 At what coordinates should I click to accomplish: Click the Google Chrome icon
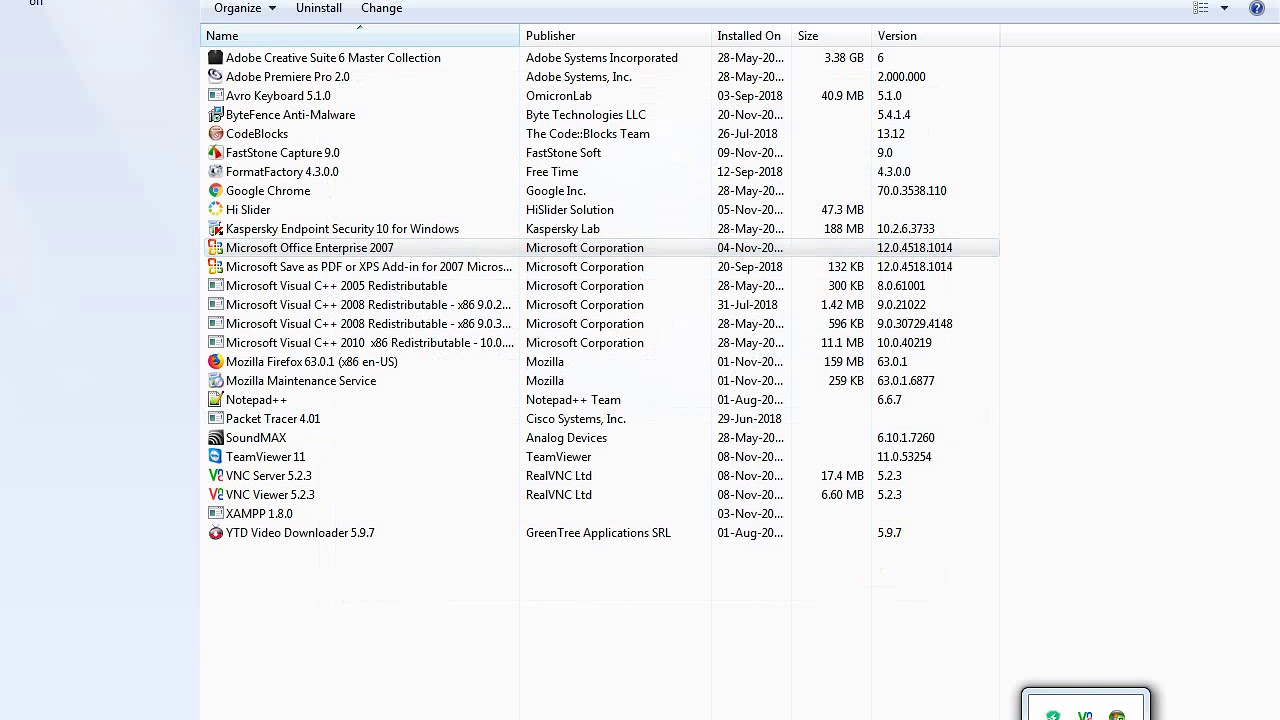pos(215,191)
